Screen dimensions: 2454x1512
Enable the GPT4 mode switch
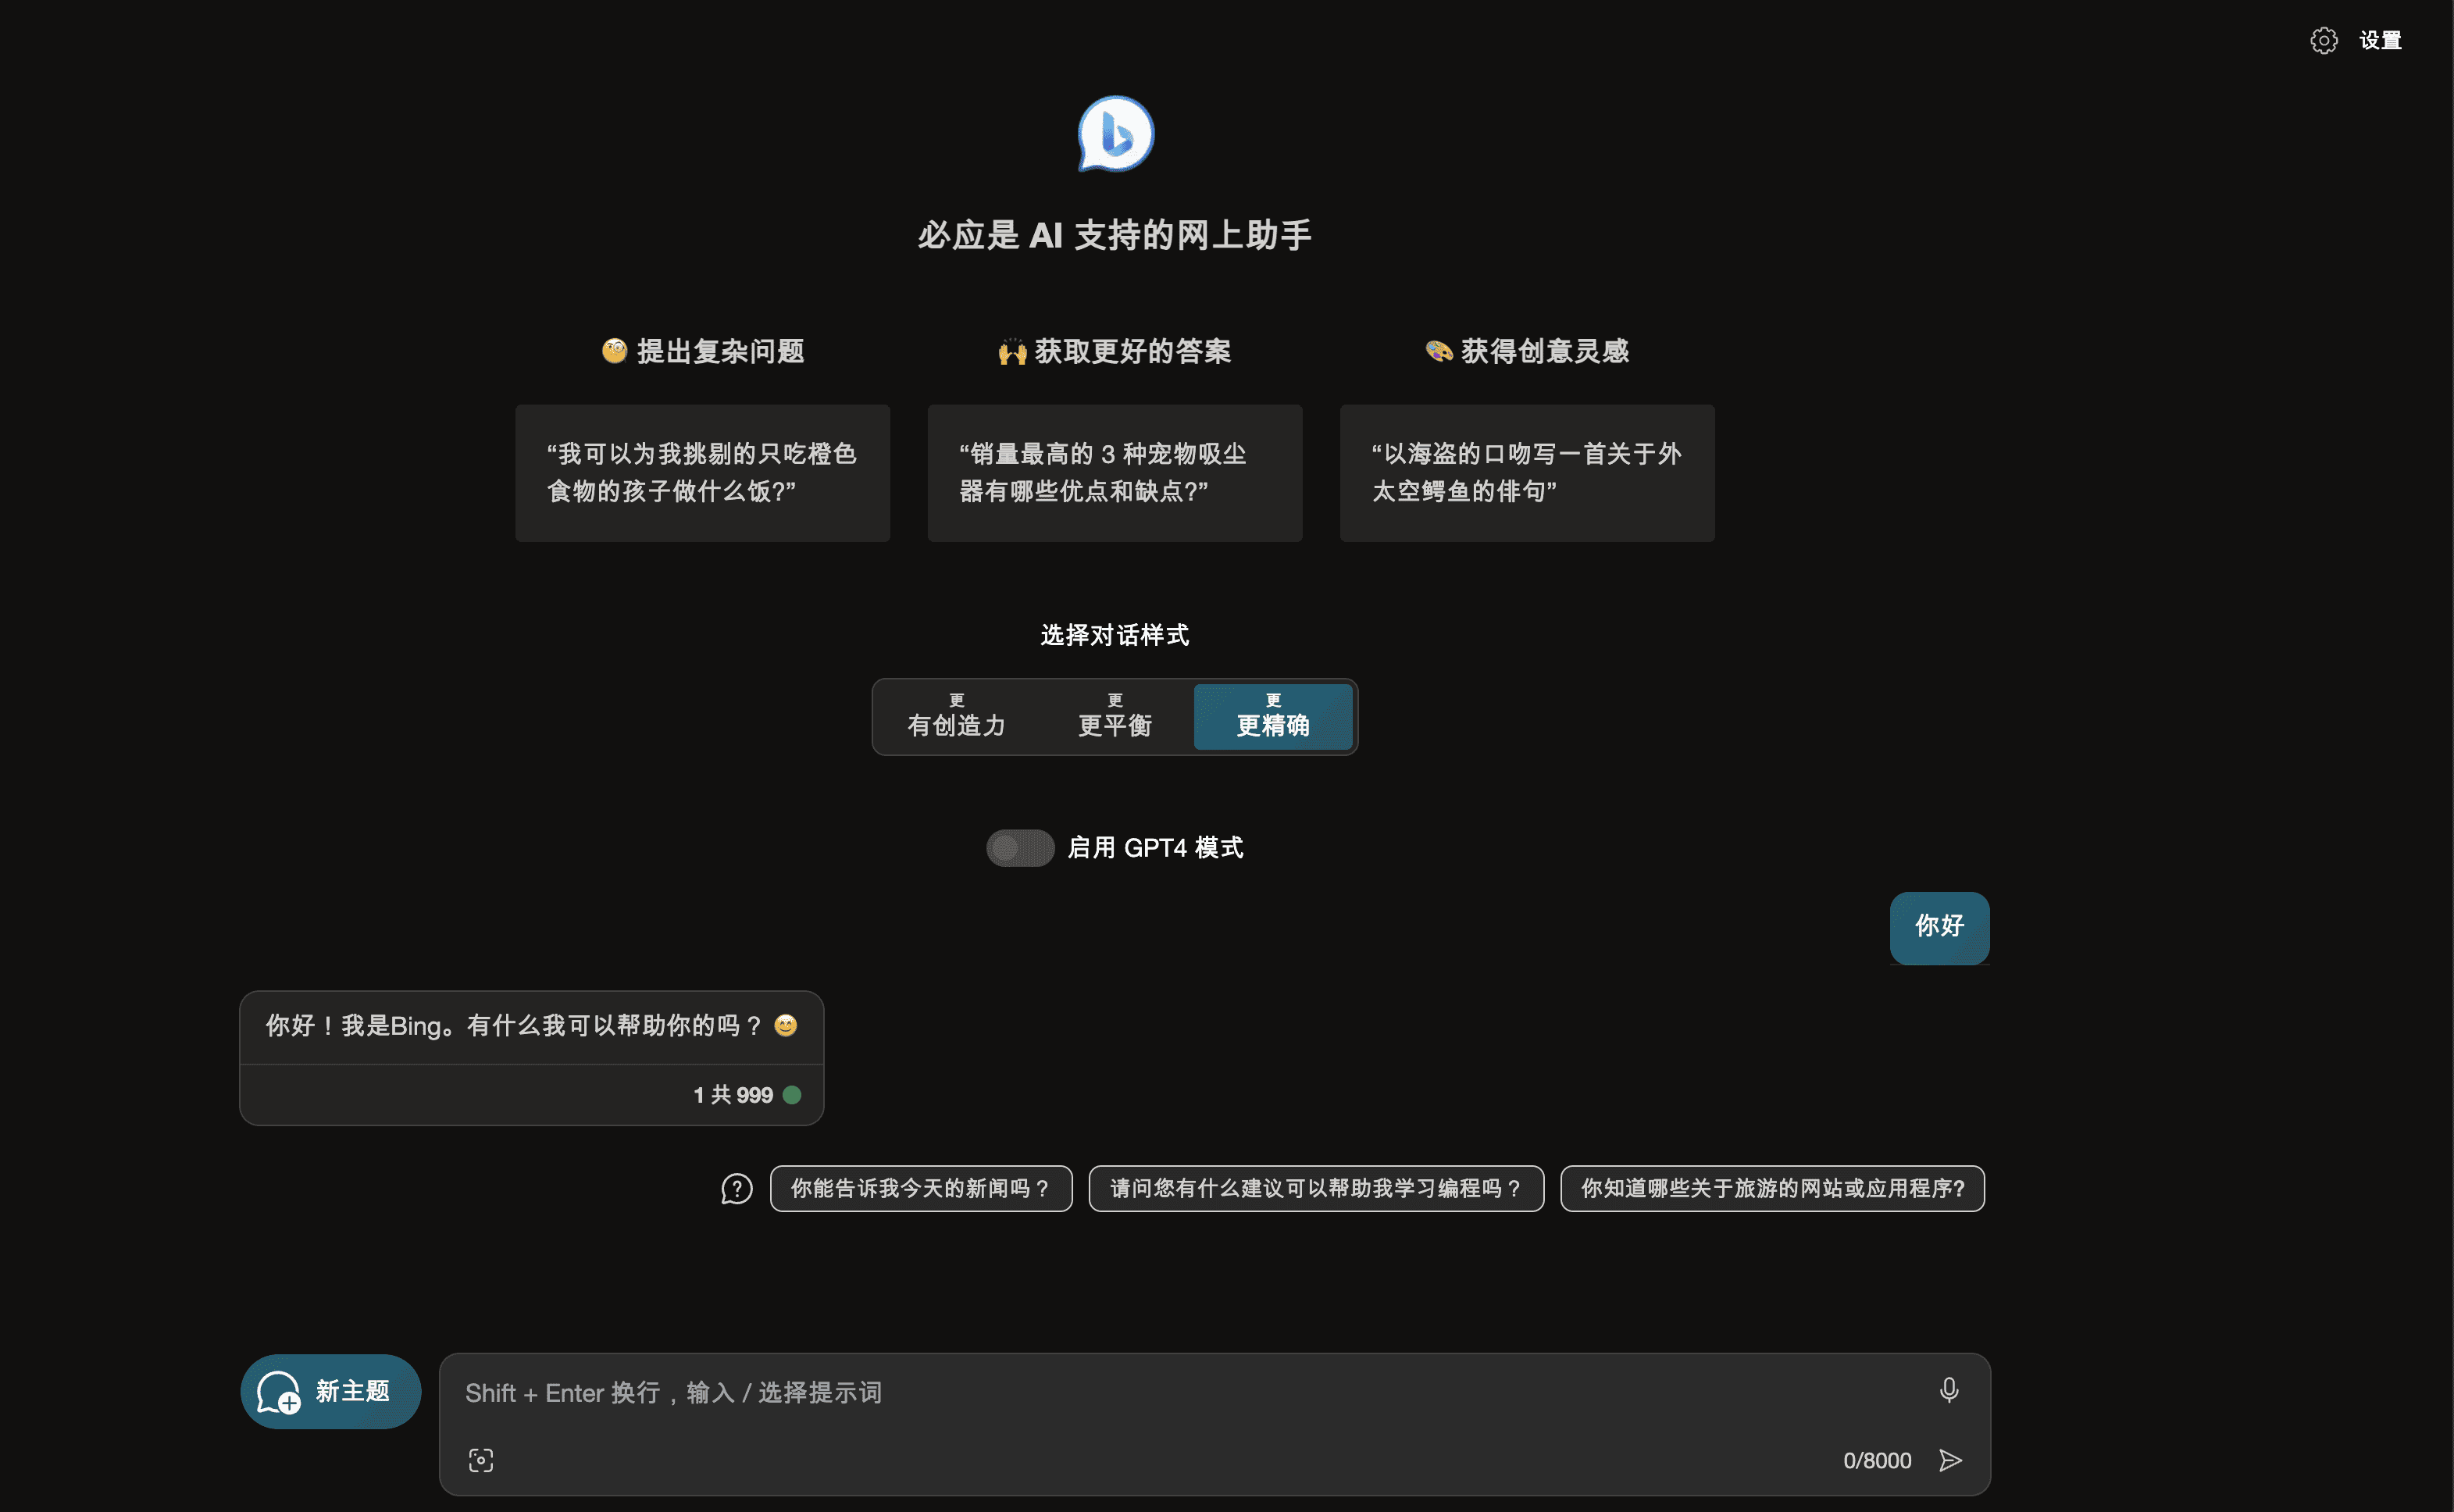1020,848
